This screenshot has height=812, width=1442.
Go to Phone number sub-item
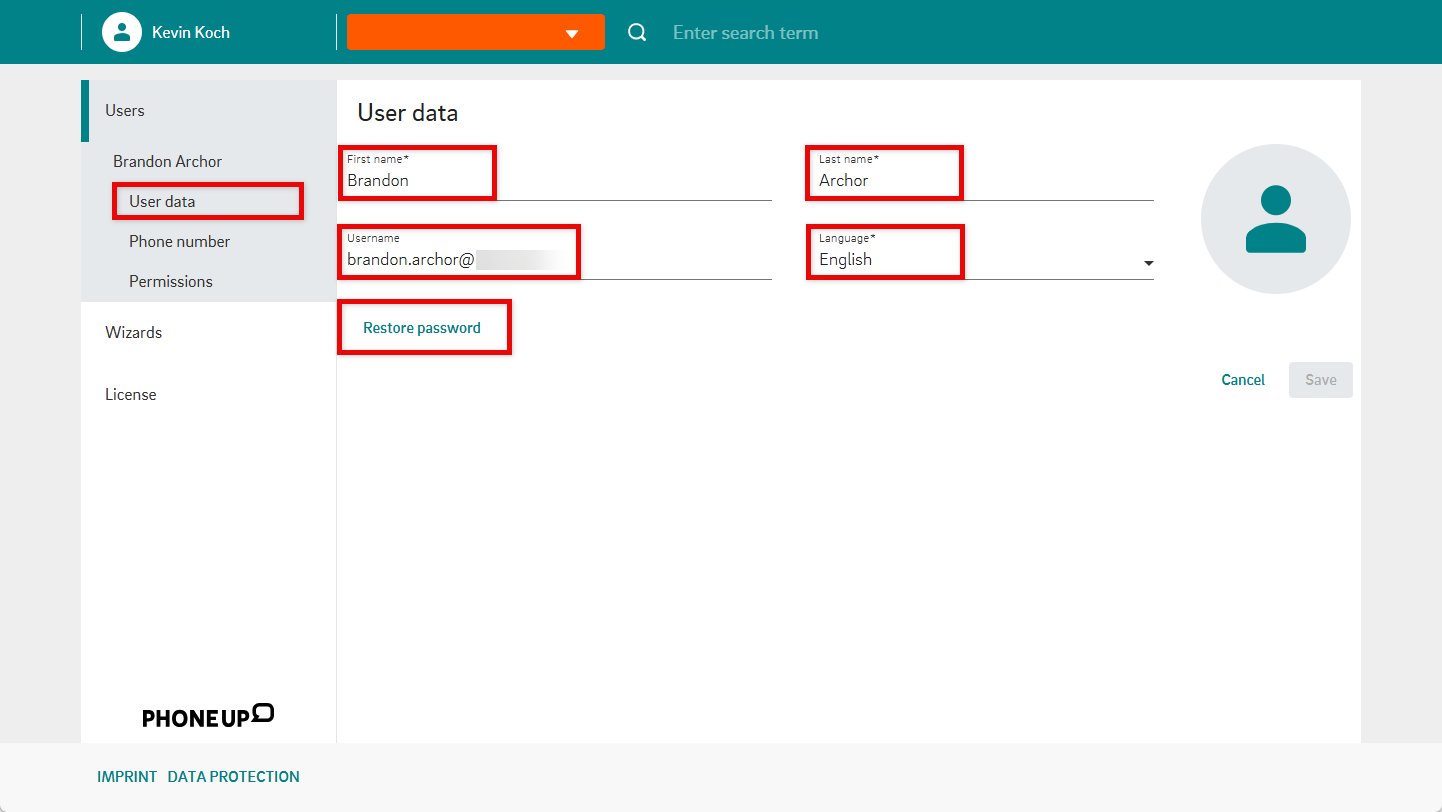point(180,241)
